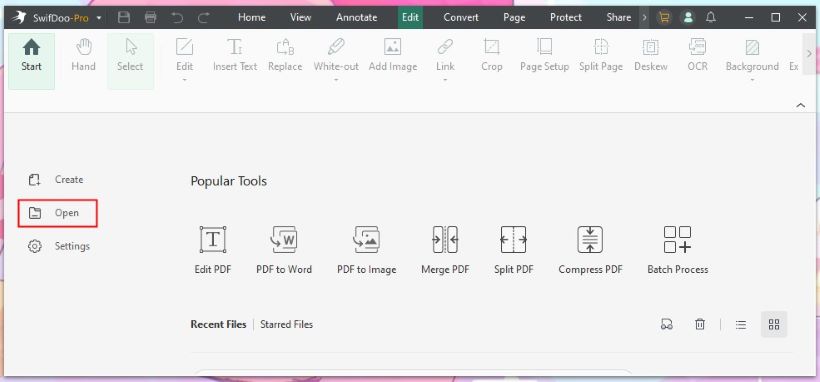820x382 pixels.
Task: Switch to the Home tab
Action: pyautogui.click(x=252, y=17)
